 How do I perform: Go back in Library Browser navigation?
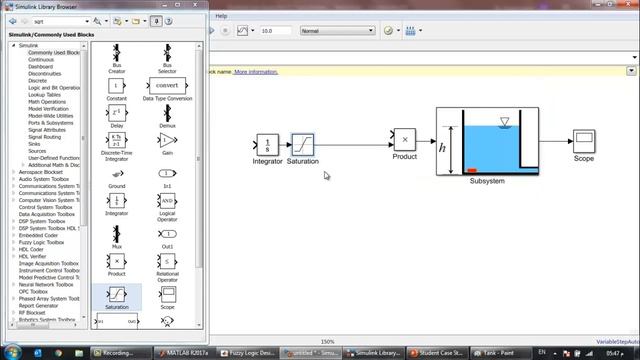(x=13, y=21)
